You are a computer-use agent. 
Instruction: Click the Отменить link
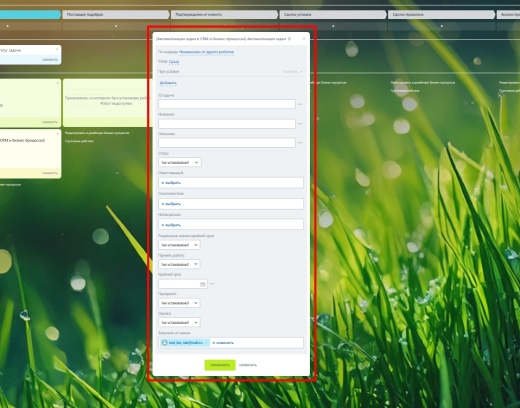coord(248,365)
